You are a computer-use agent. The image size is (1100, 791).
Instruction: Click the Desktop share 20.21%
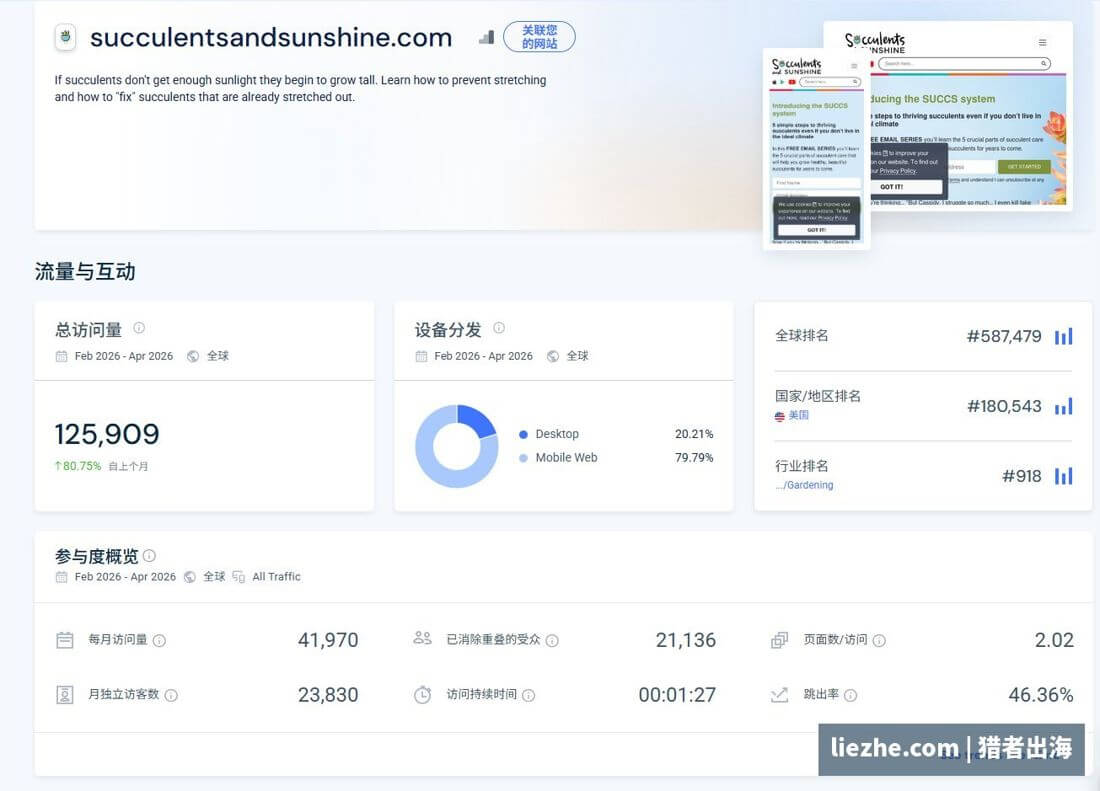tap(694, 434)
